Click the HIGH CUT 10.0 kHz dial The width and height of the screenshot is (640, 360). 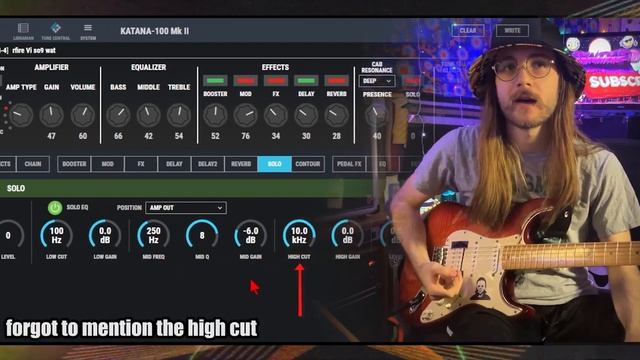point(299,235)
